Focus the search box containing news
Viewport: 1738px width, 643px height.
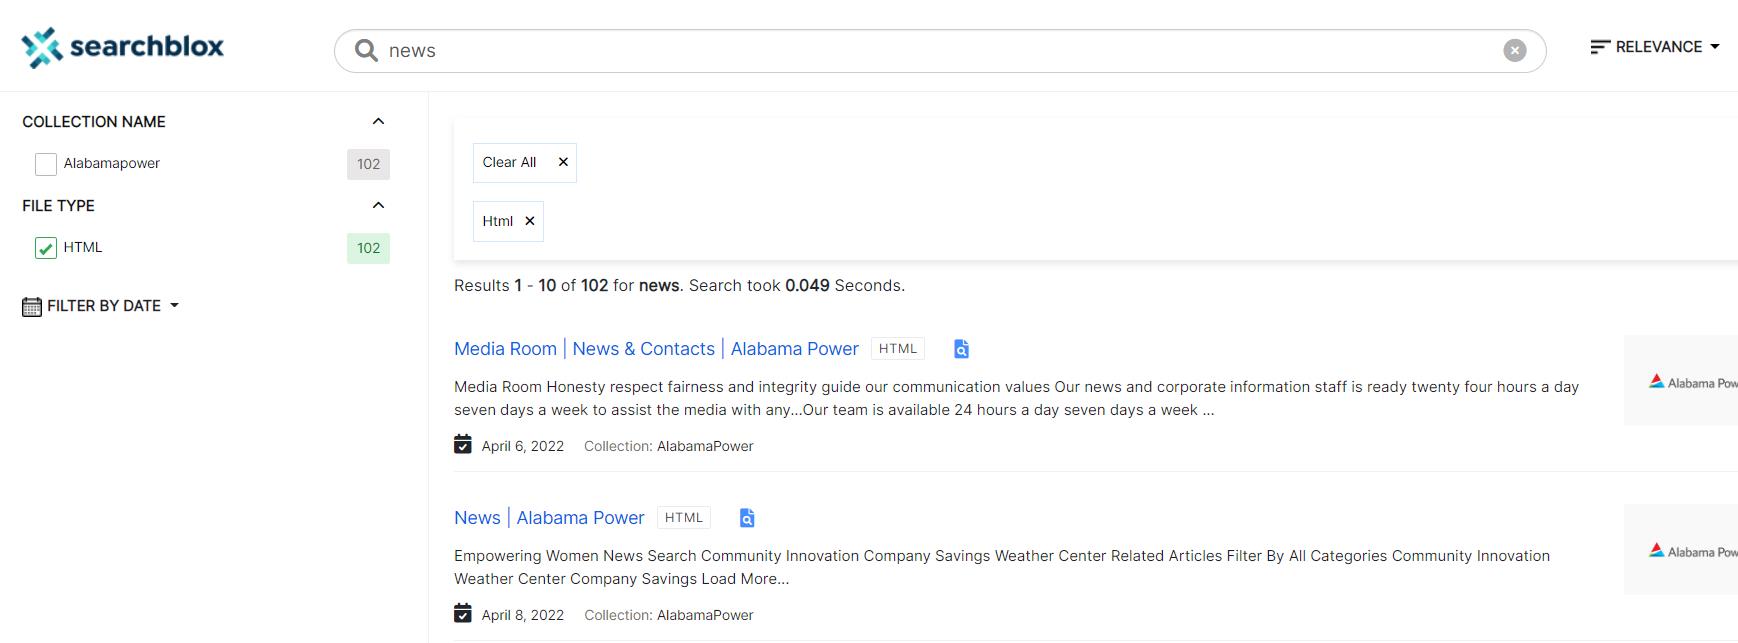[940, 51]
